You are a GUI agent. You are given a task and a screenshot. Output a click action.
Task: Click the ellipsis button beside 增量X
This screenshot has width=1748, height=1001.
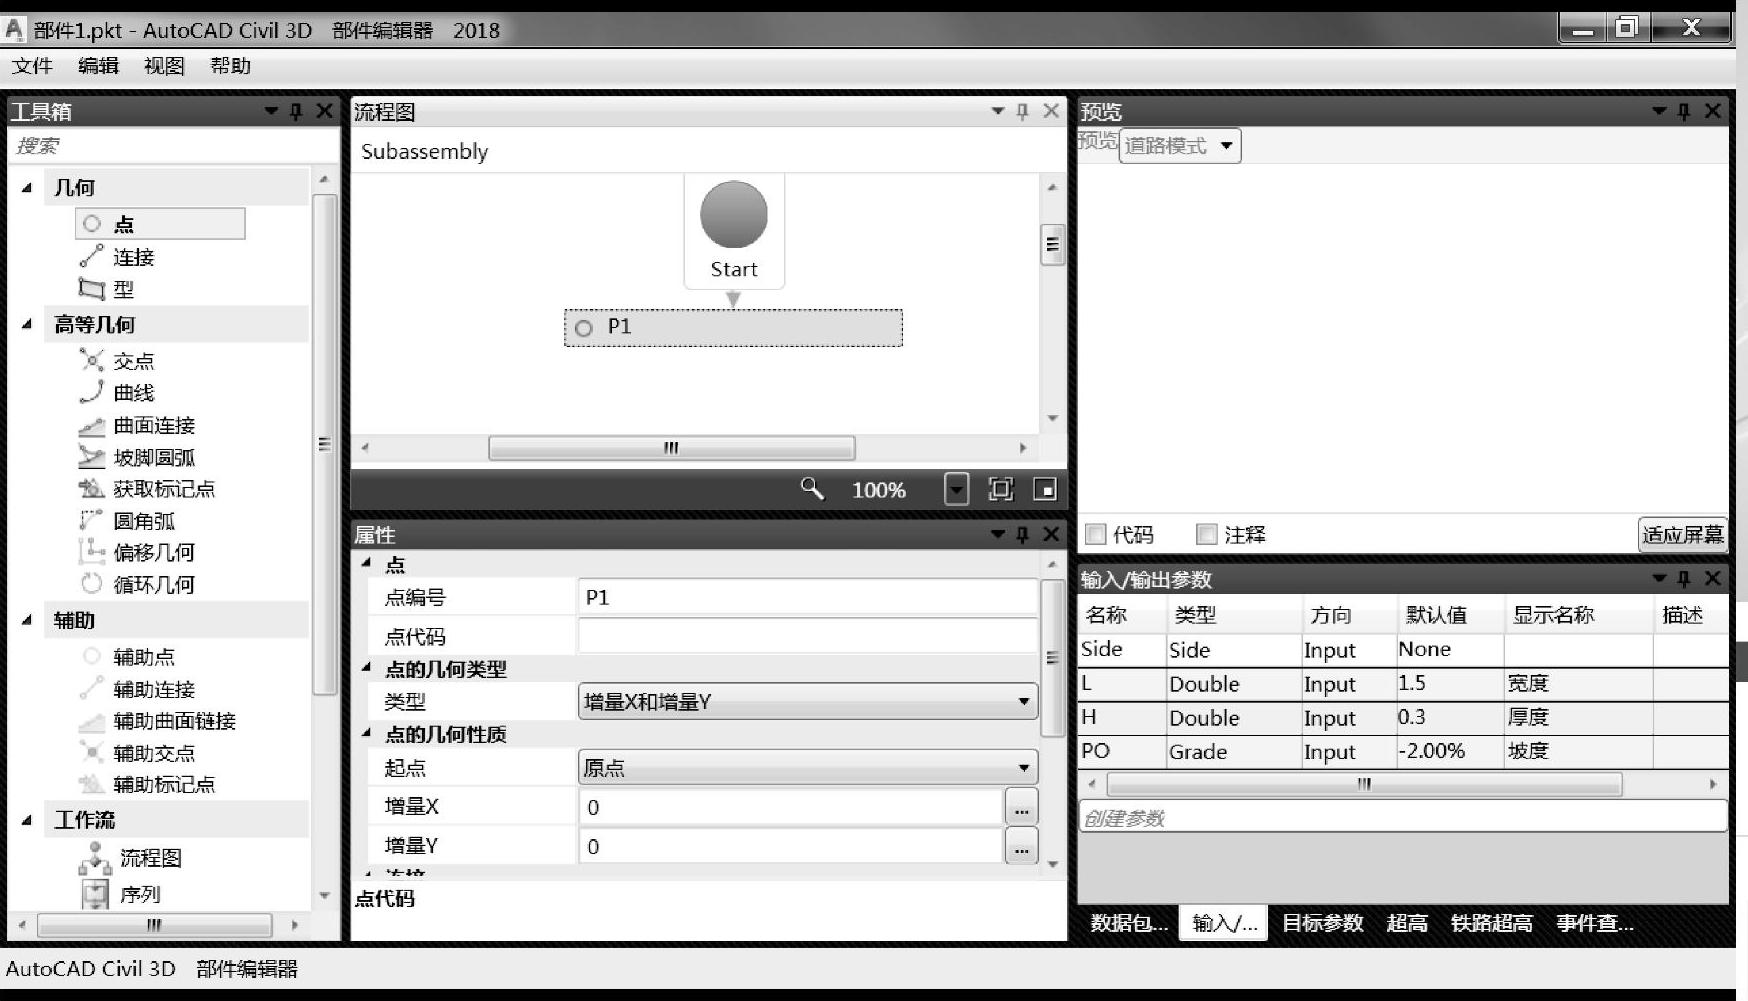point(1021,807)
